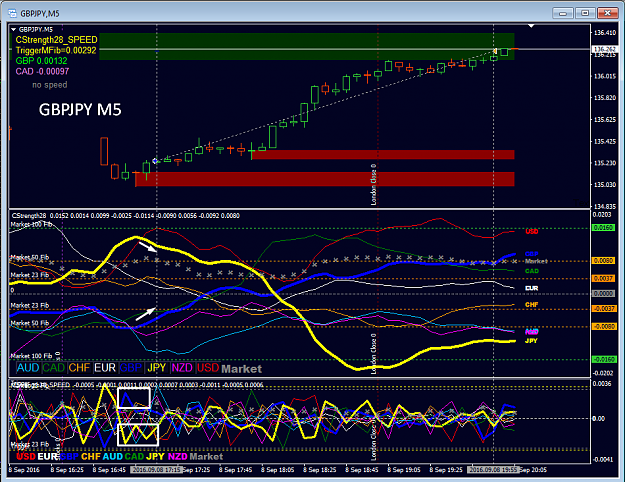Screen dimensions: 625x482
Task: Select the green 0.0160 level tag
Action: tap(603, 228)
